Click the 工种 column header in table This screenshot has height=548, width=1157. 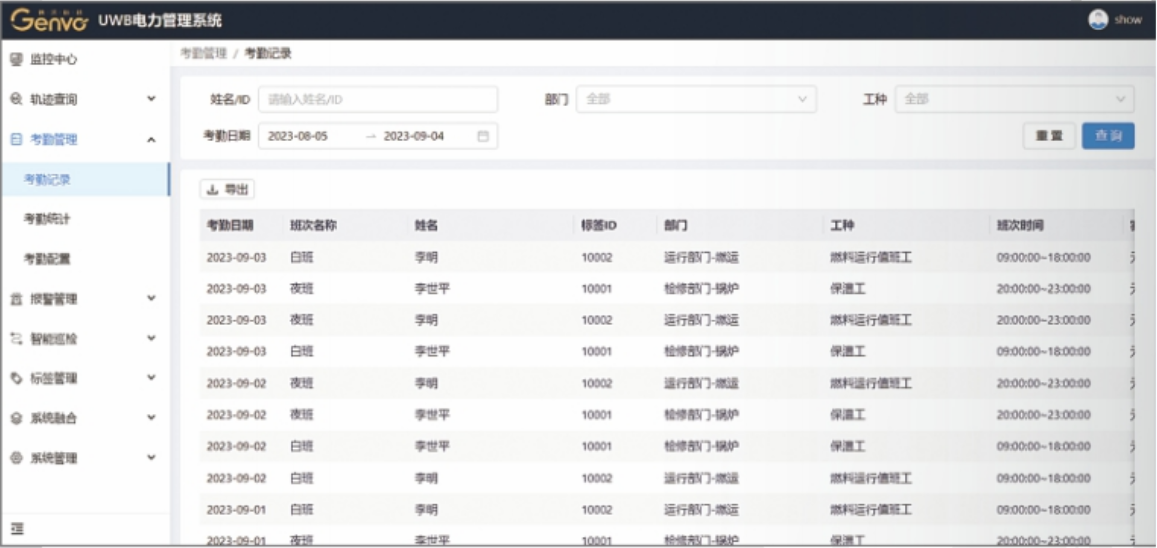tap(842, 226)
